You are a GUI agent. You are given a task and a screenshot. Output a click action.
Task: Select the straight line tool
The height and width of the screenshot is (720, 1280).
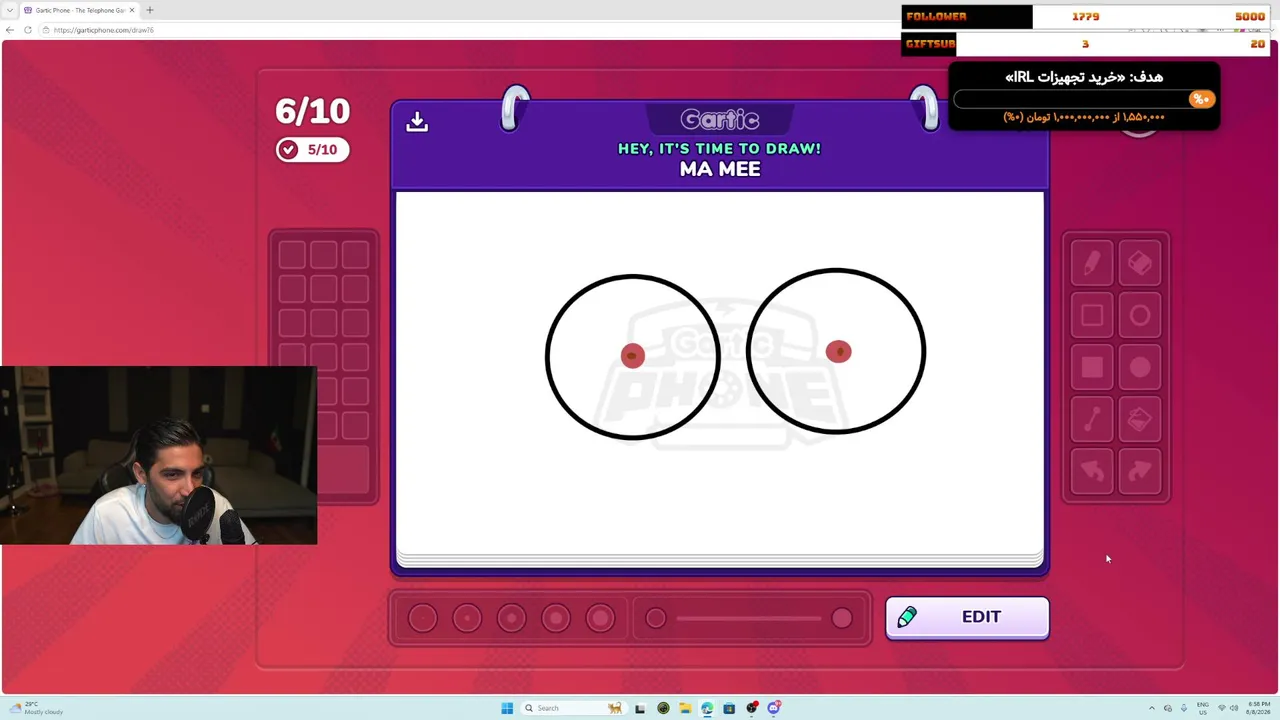(x=1091, y=420)
